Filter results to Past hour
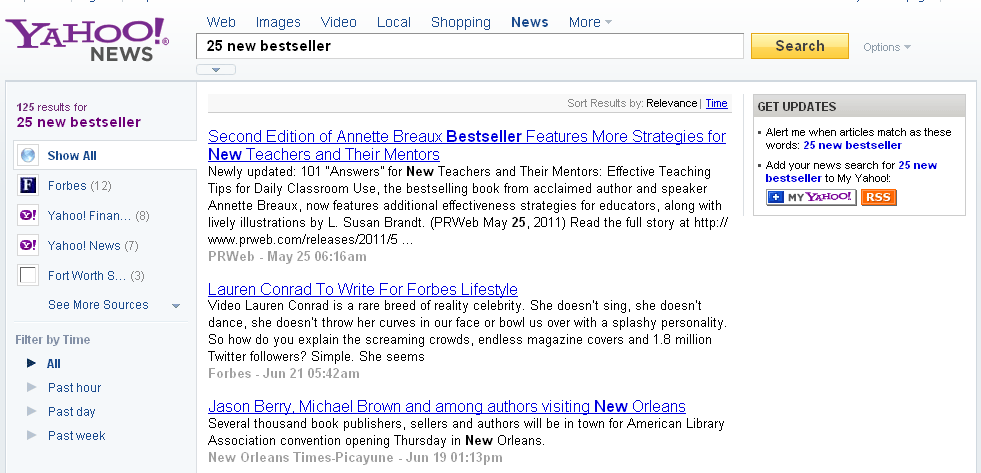The height and width of the screenshot is (473, 981). (x=74, y=388)
